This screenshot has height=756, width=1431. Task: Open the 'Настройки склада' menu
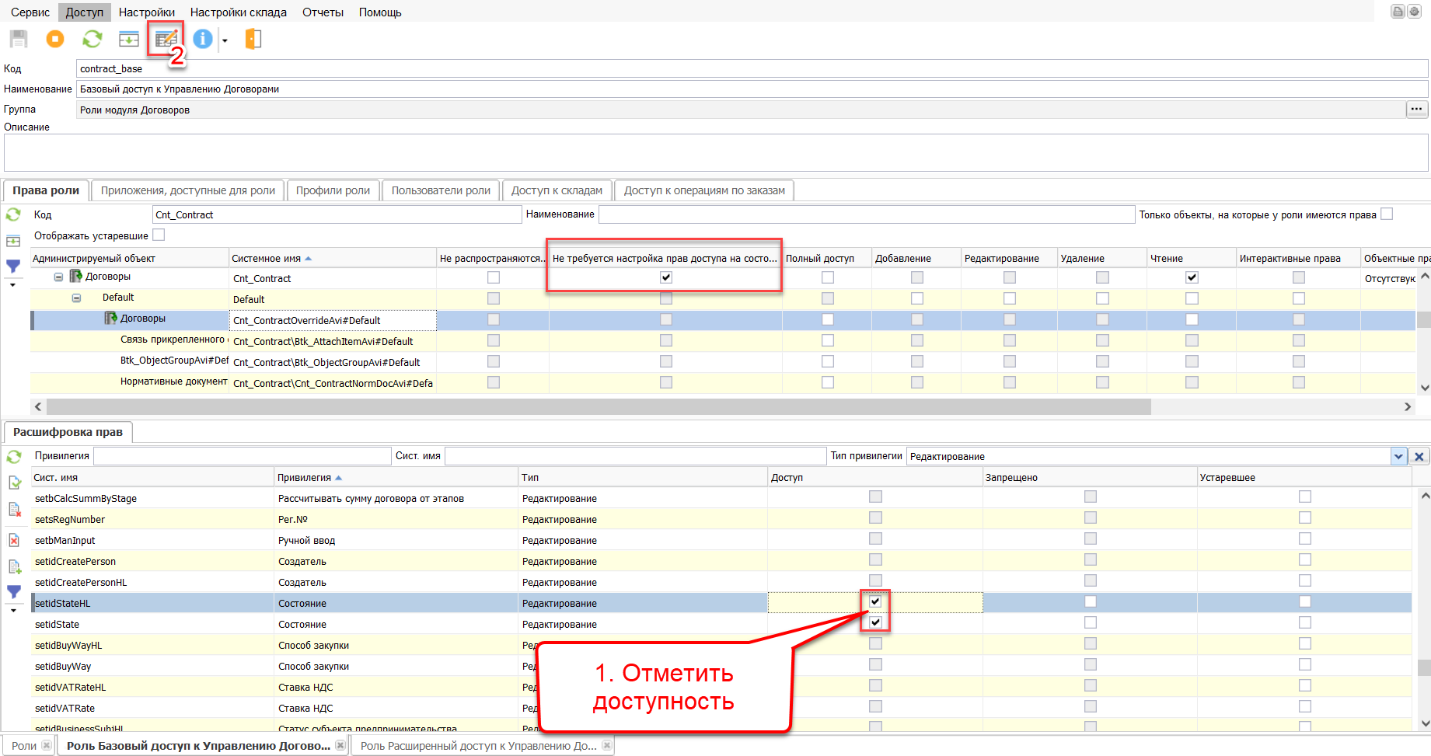238,12
